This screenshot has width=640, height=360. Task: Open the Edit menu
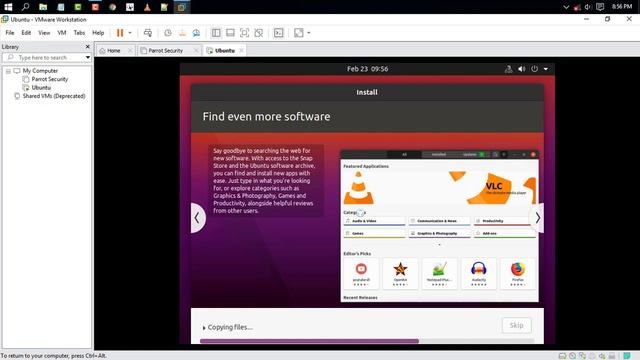point(26,33)
